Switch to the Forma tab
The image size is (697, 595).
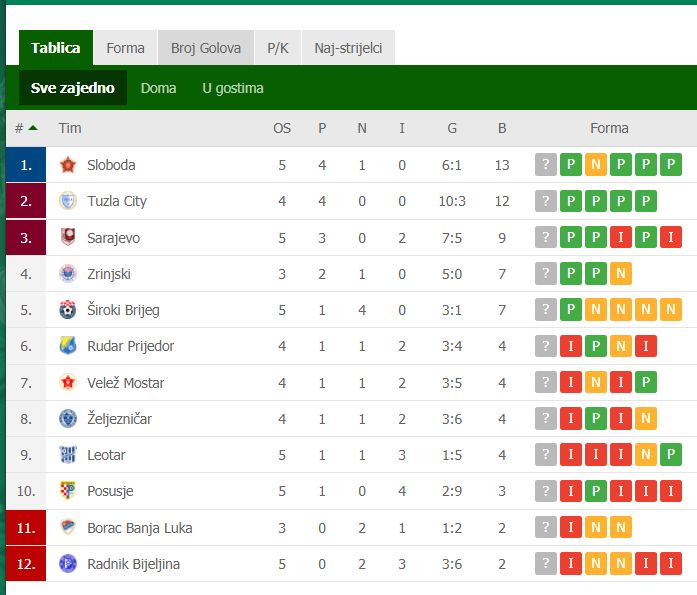[125, 48]
